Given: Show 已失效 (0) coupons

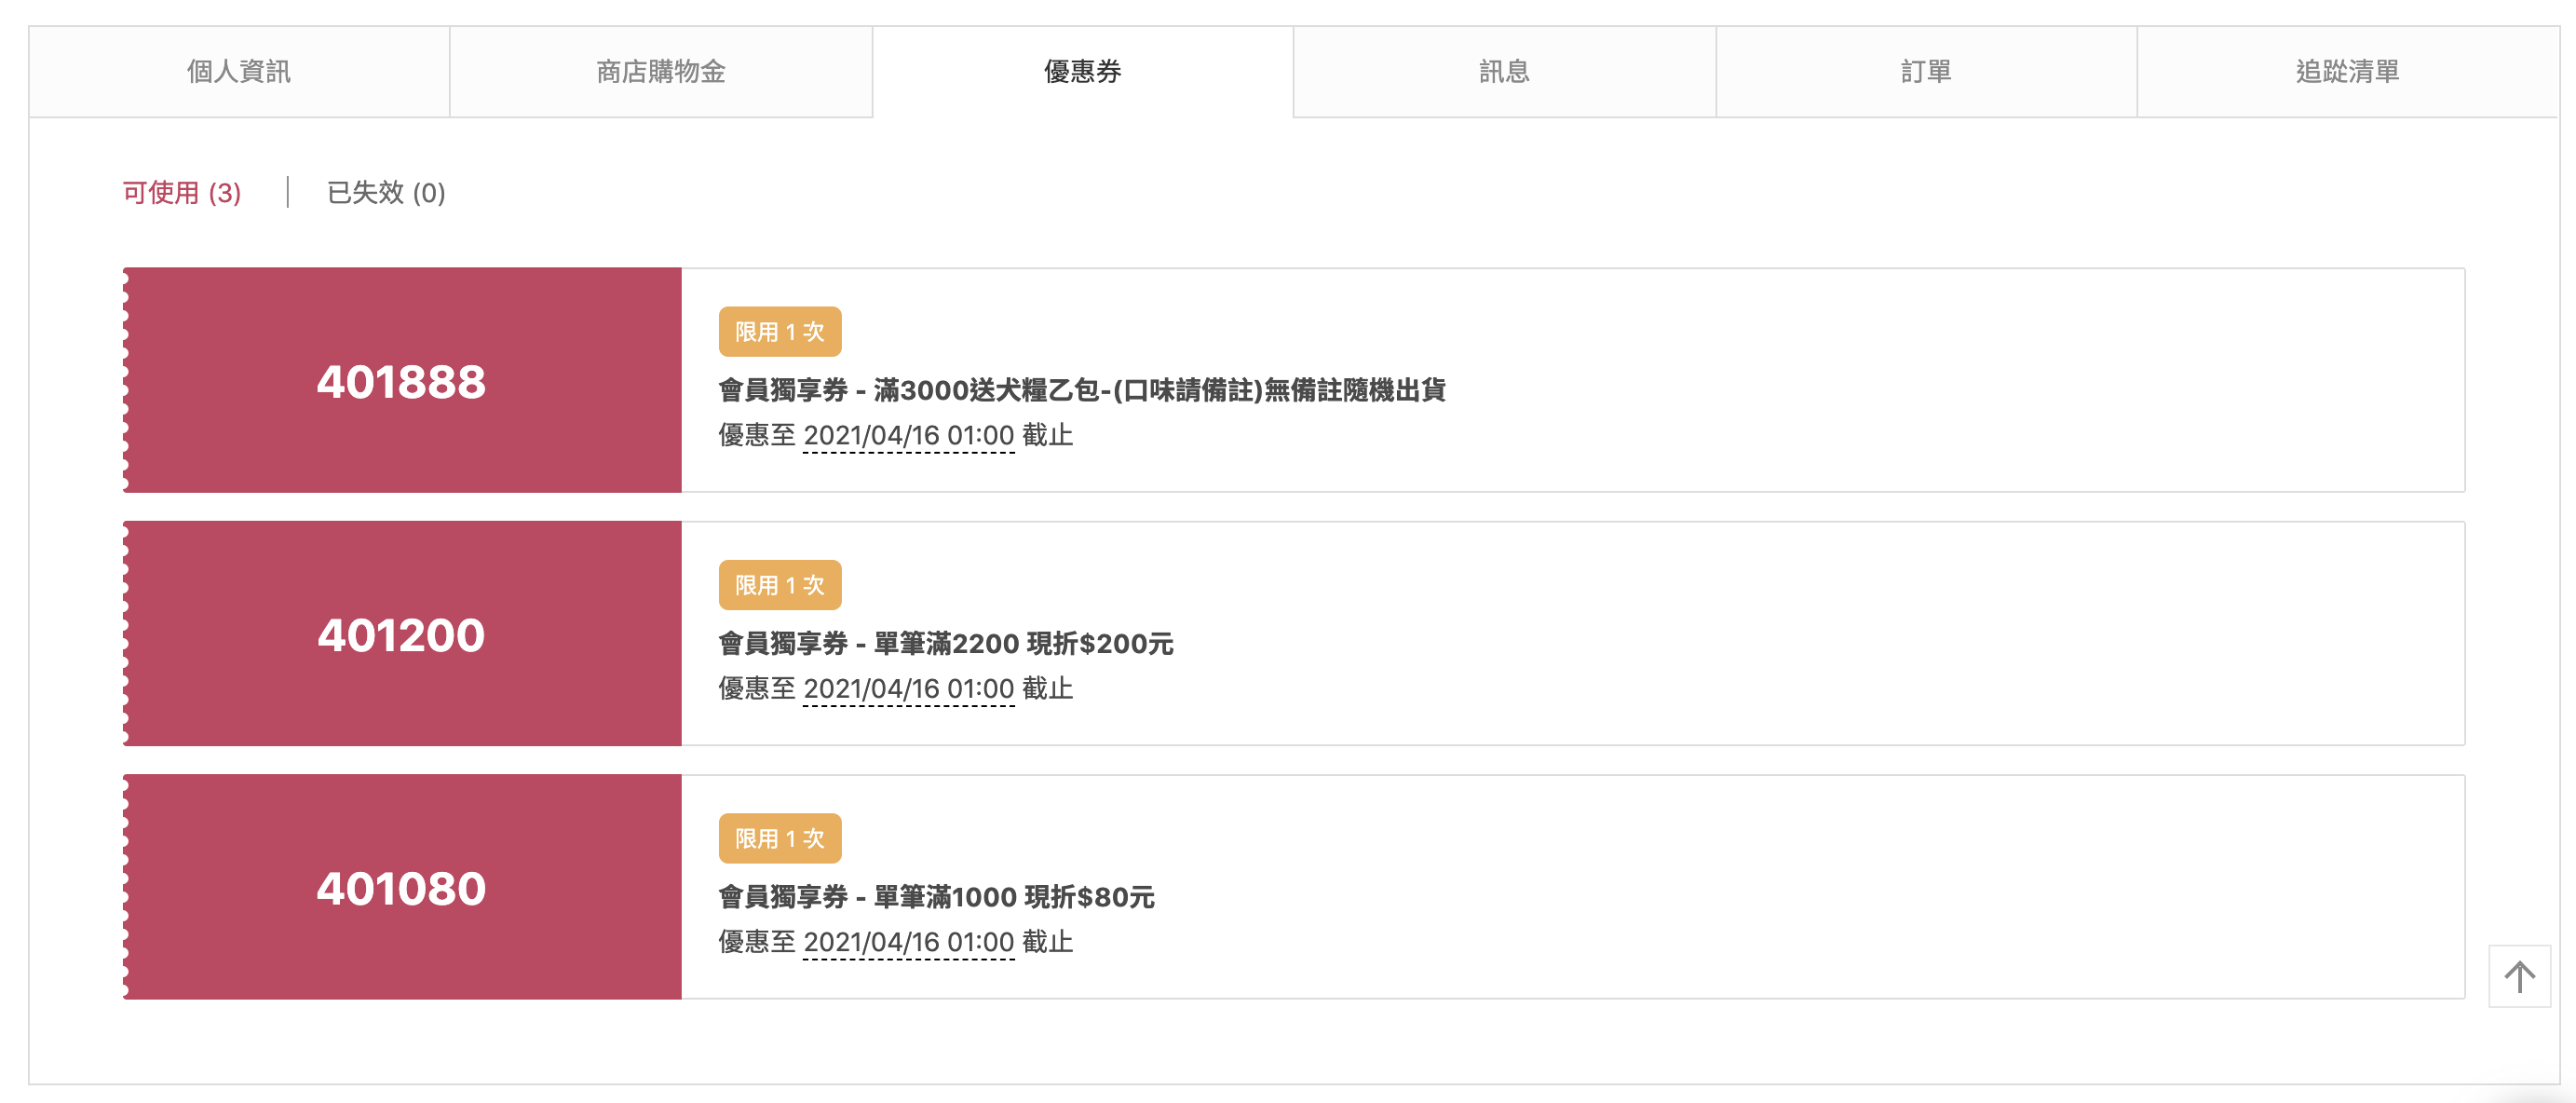Looking at the screenshot, I should 385,192.
